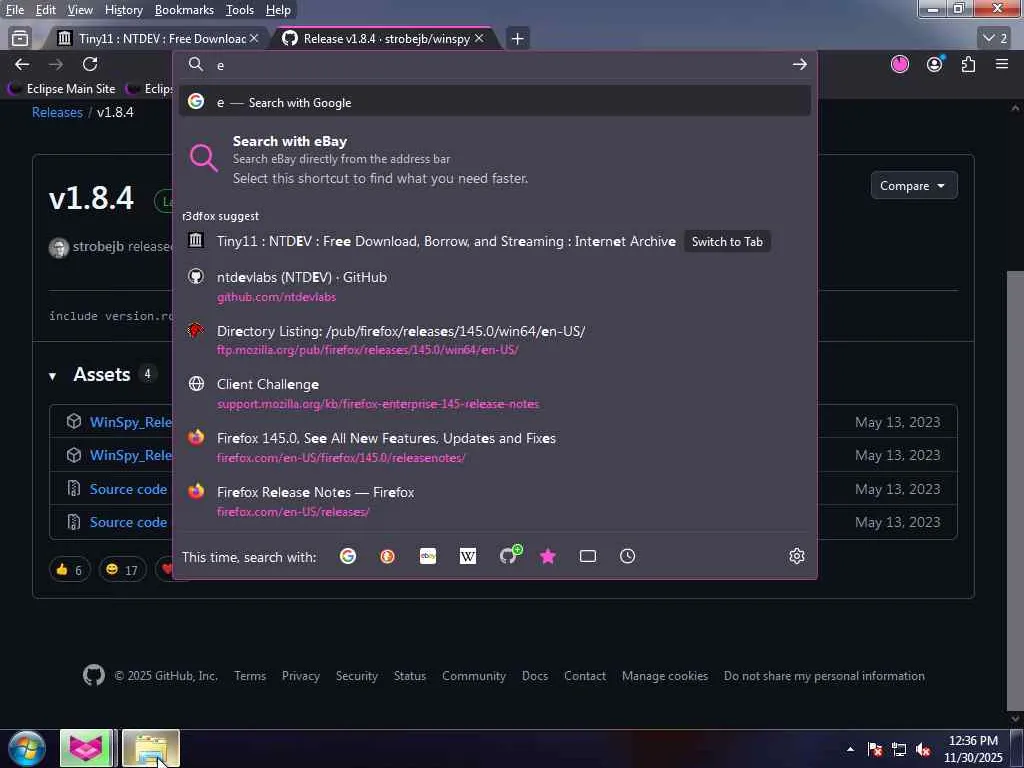The height and width of the screenshot is (768, 1024).
Task: Open the Client Challenge suggestion
Action: pos(495,393)
